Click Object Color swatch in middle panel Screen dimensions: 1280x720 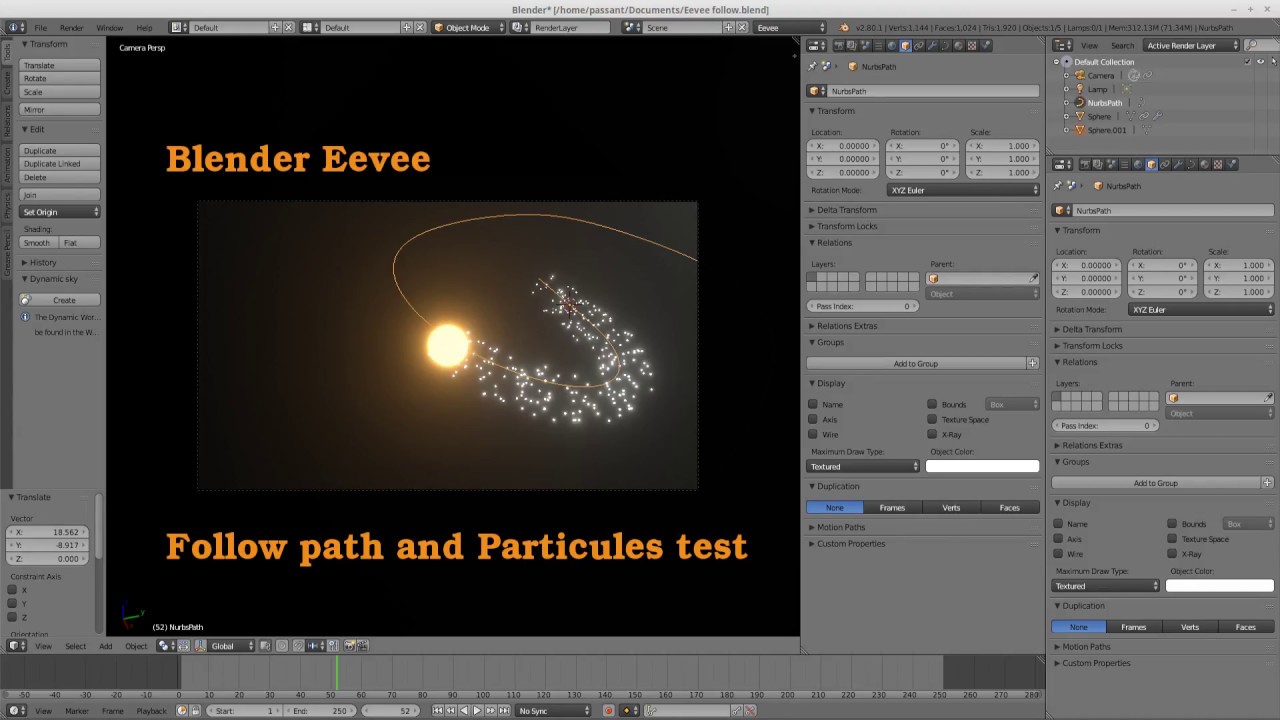982,466
